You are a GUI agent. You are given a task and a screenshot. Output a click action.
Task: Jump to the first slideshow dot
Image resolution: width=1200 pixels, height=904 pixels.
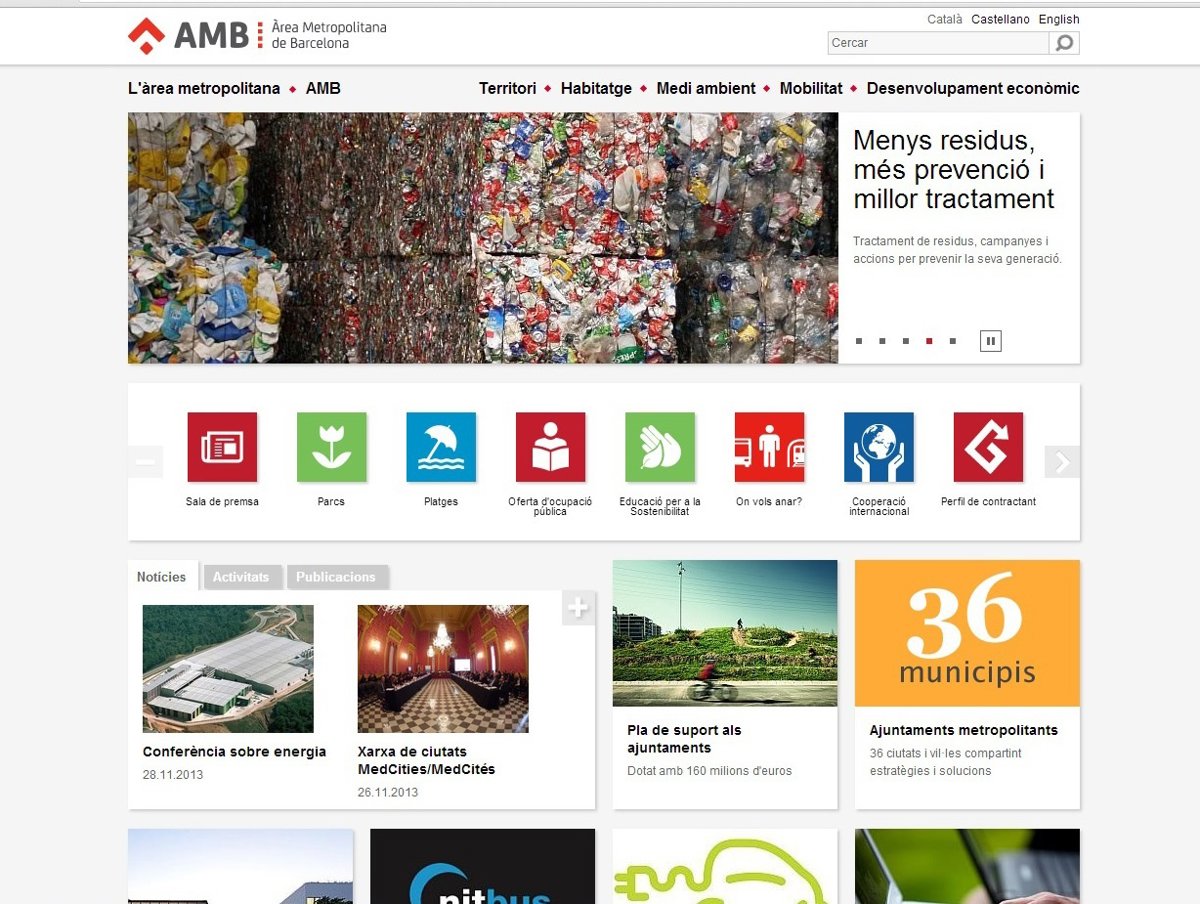pyautogui.click(x=859, y=341)
